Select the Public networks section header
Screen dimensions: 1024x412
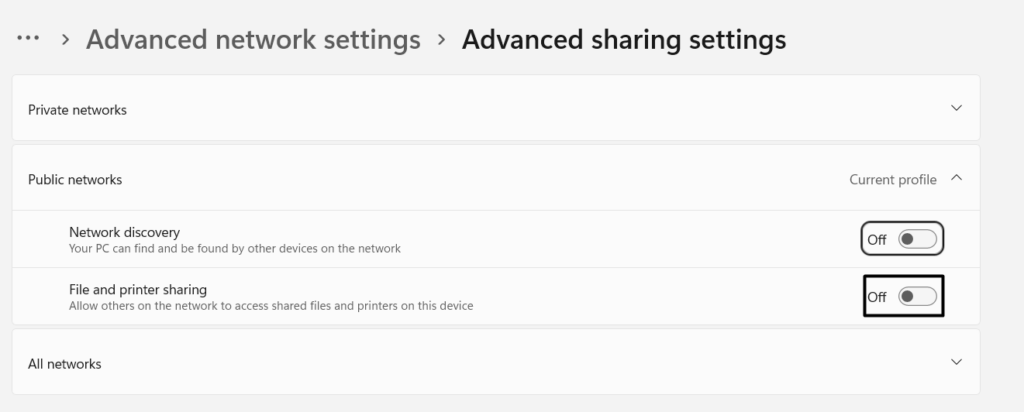[x=75, y=180]
